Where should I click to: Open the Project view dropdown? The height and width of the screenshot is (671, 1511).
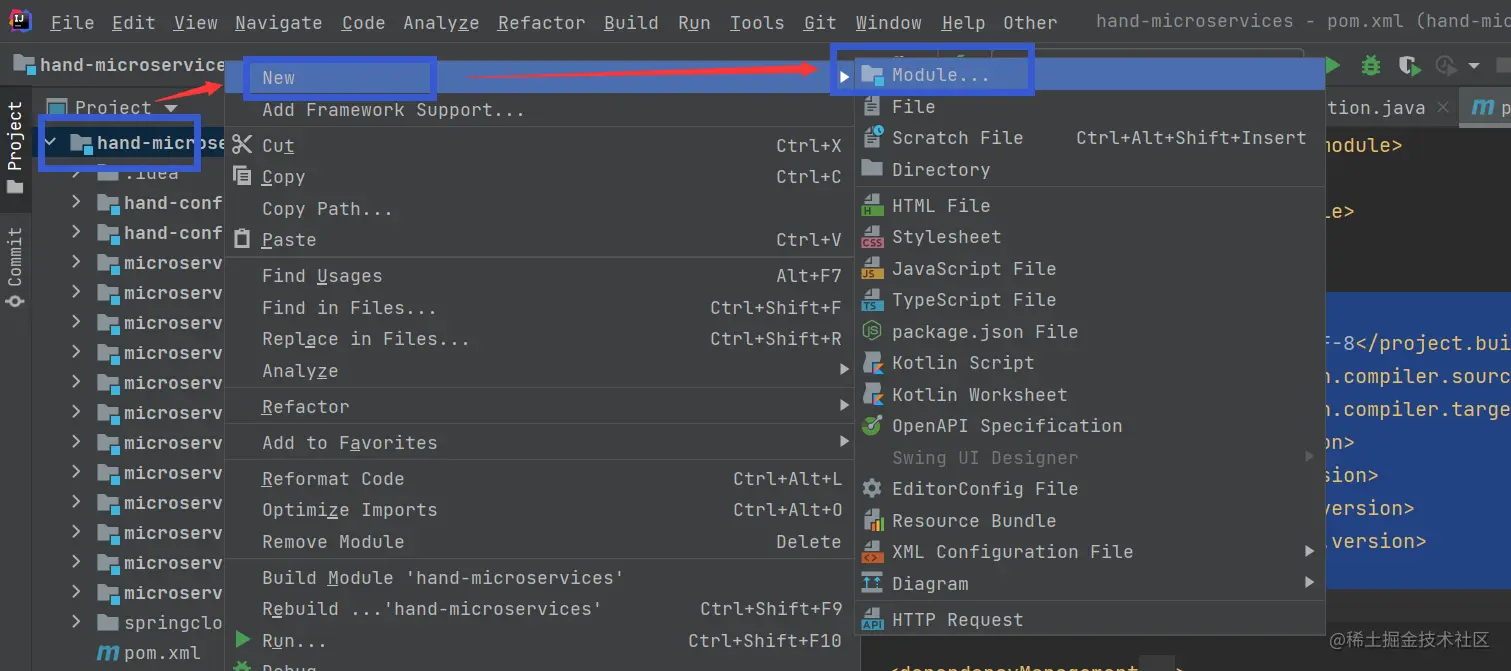tap(170, 108)
